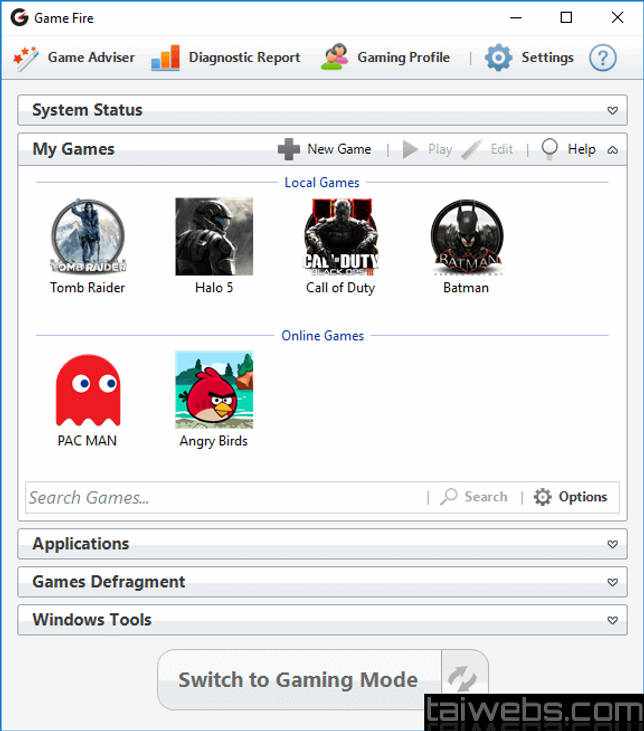Click the Search Games input field
Image resolution: width=644 pixels, height=731 pixels.
point(225,497)
